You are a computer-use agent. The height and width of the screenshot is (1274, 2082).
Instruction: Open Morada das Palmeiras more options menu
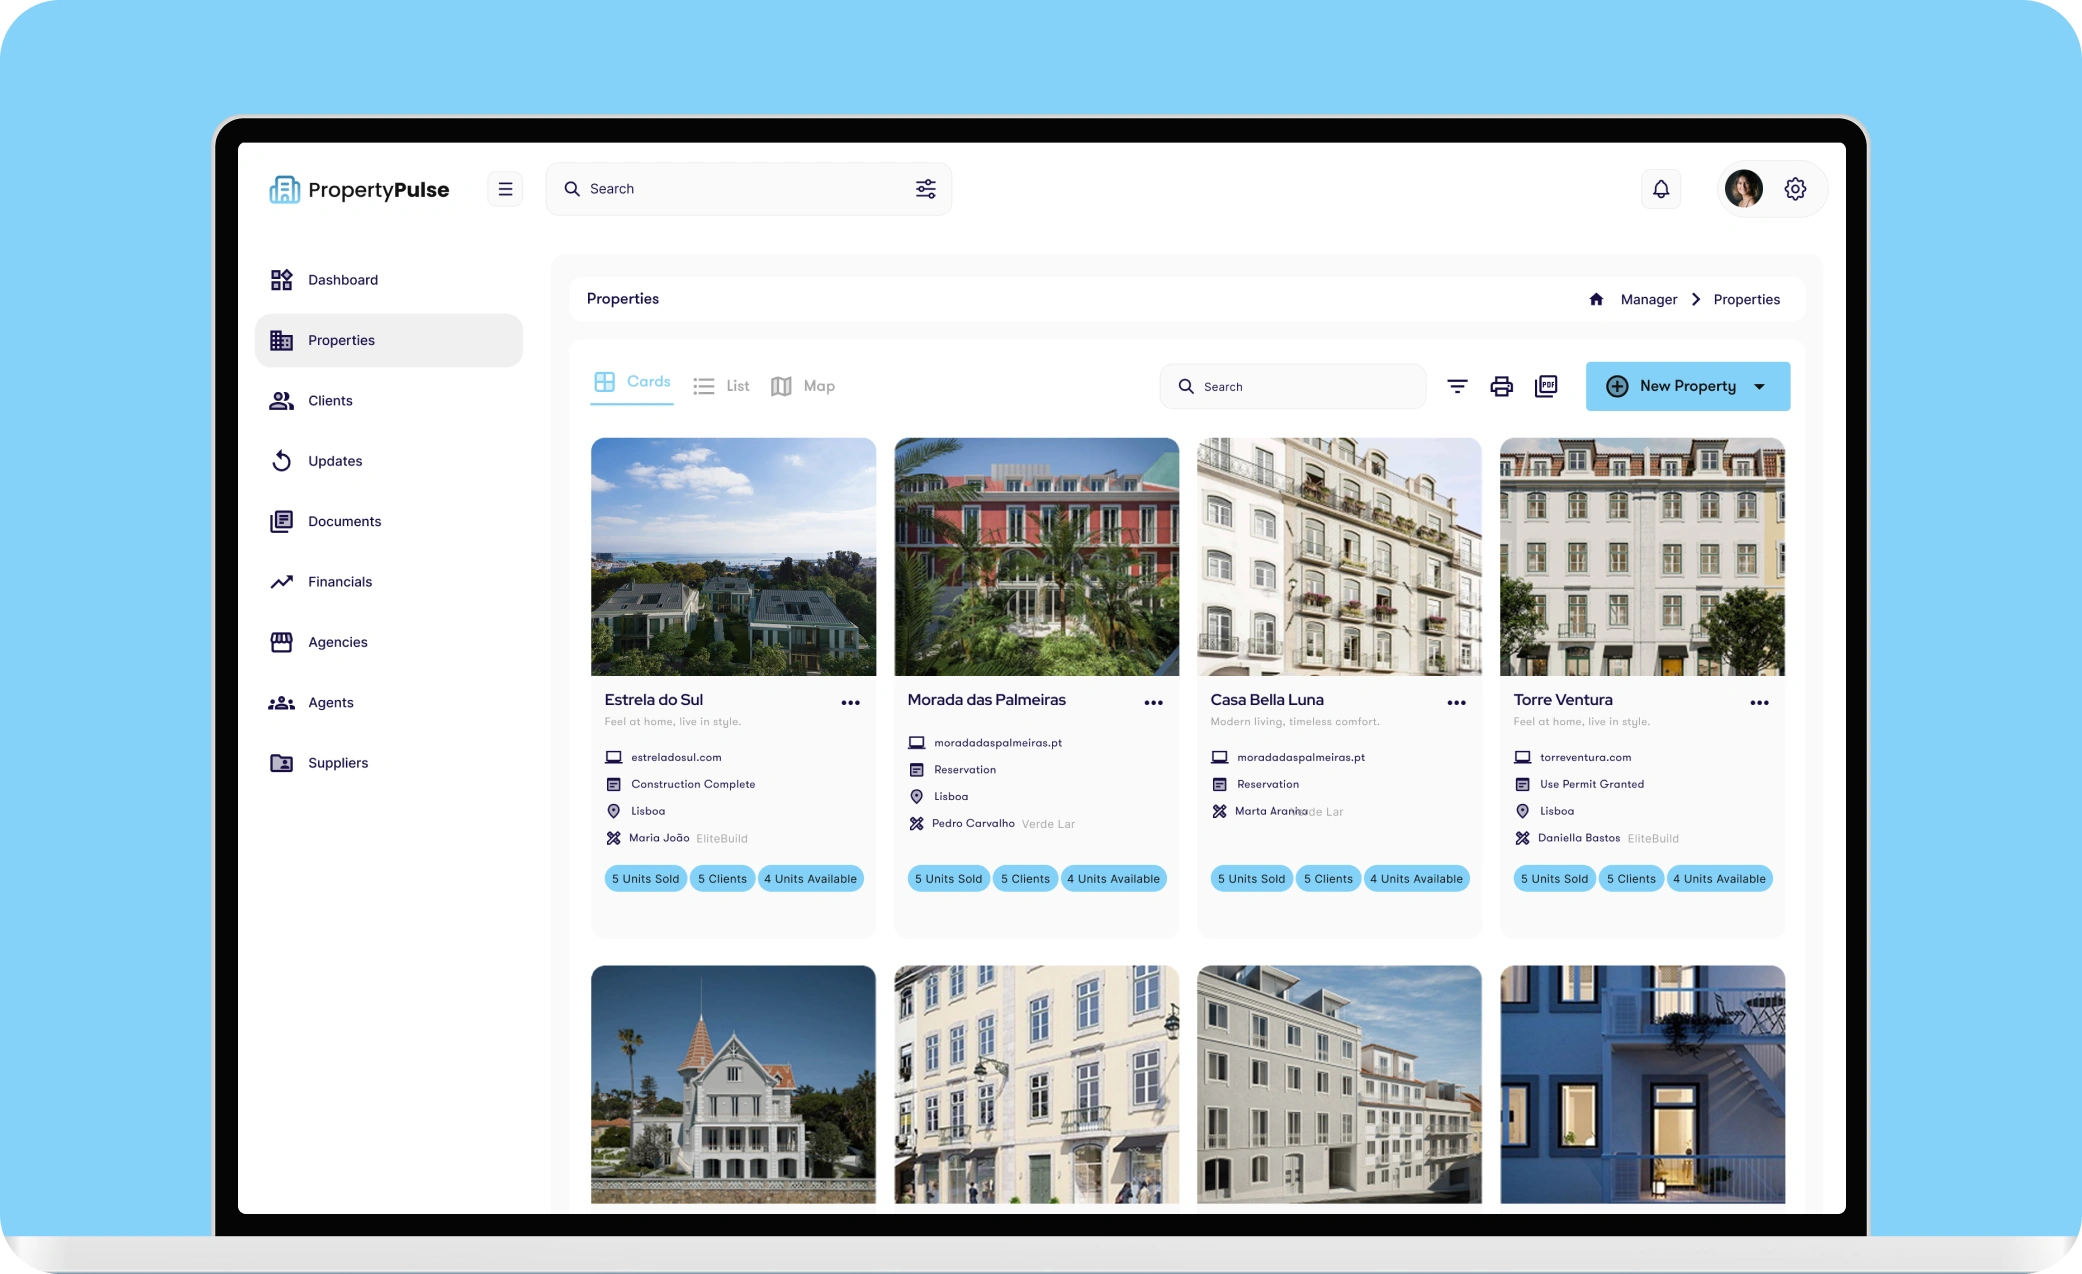1153,703
